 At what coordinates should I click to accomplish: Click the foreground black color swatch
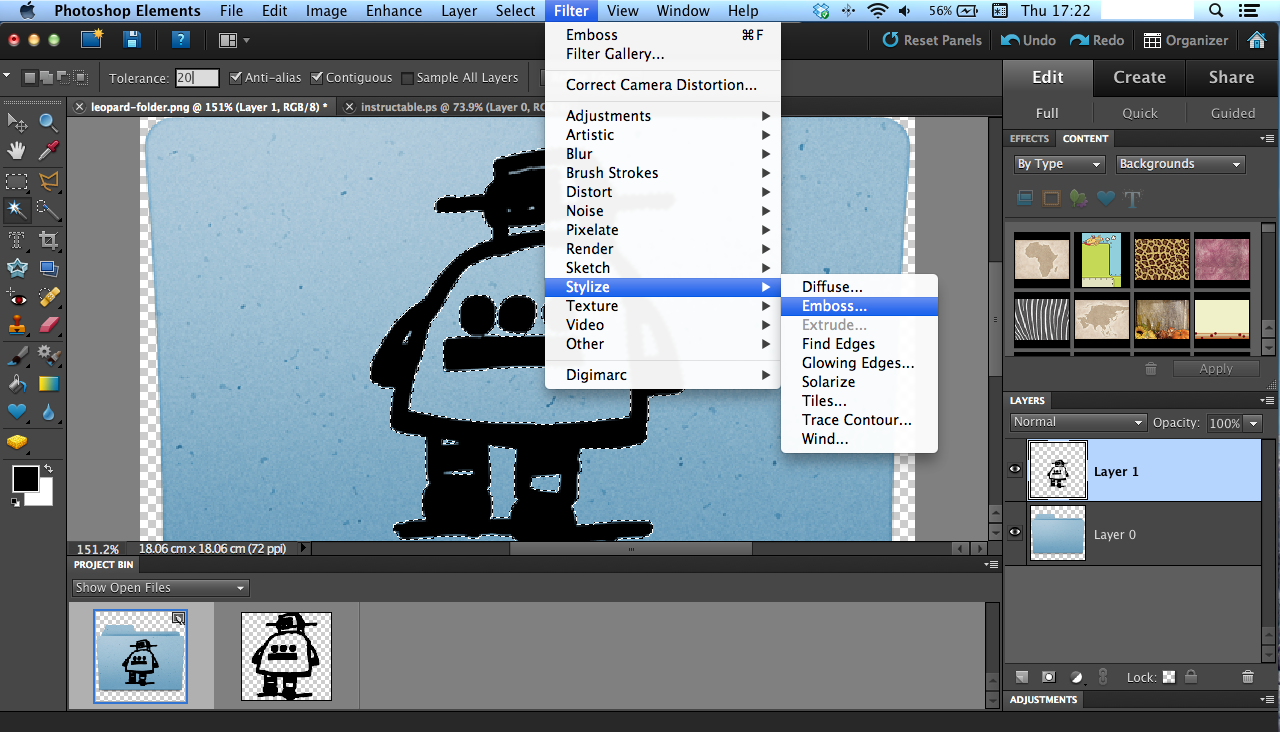tap(25, 479)
